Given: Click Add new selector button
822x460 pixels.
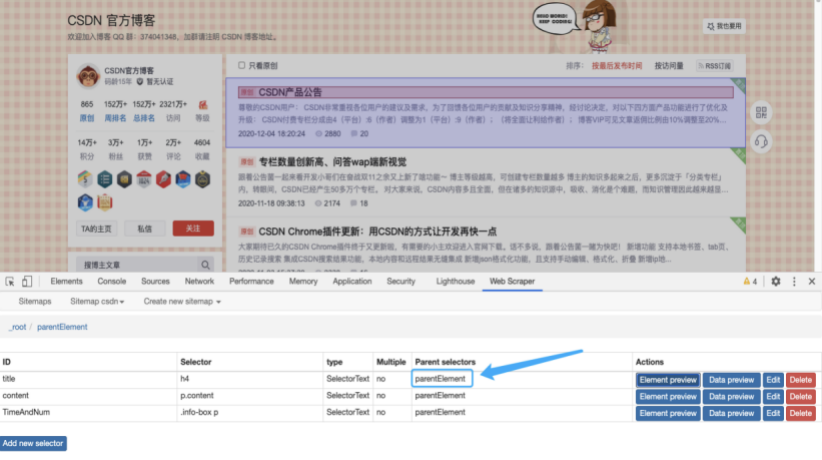Looking at the screenshot, I should pyautogui.click(x=34, y=443).
